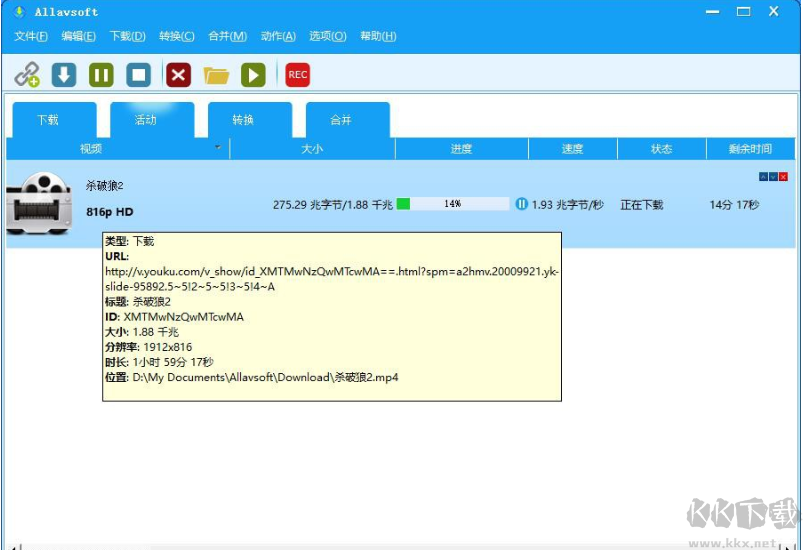Click the 正在下载 status text
The image size is (803, 550).
pyautogui.click(x=642, y=205)
